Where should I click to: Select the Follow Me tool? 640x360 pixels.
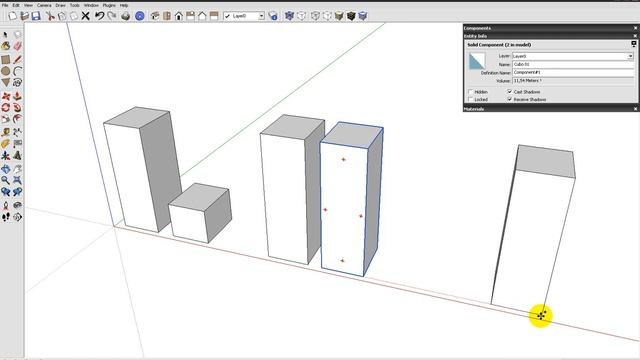point(17,108)
